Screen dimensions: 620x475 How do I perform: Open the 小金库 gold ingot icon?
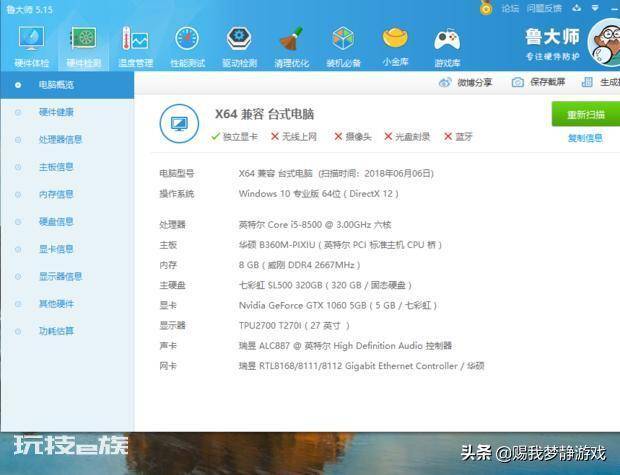click(x=395, y=46)
